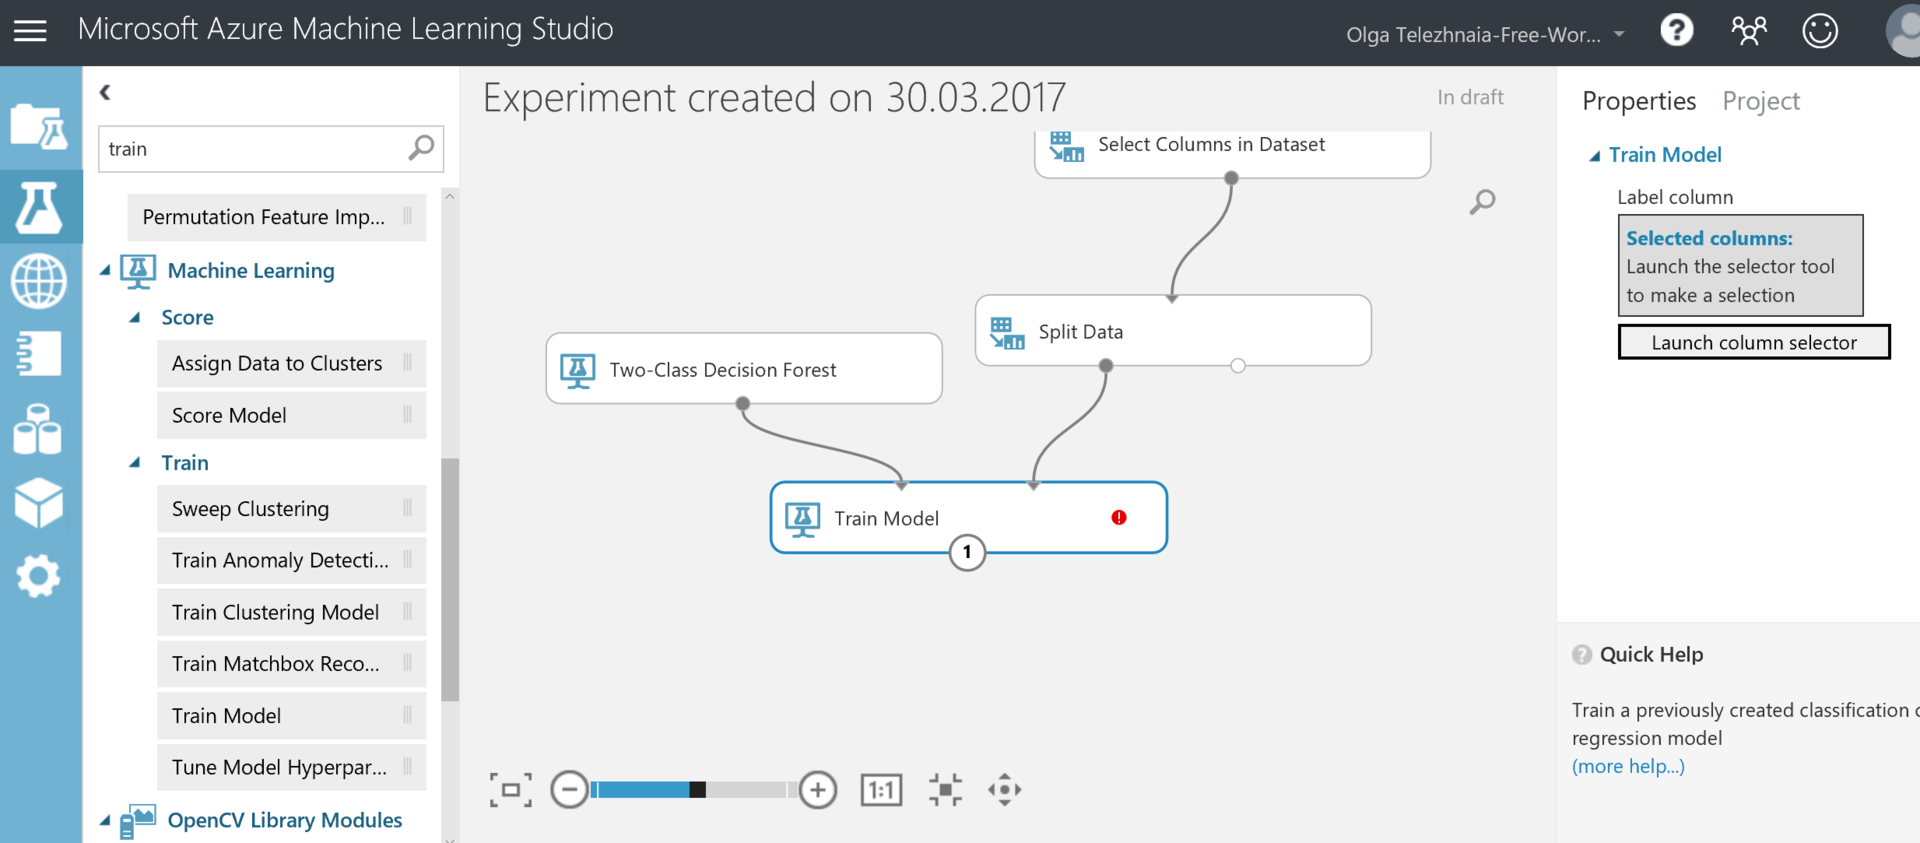This screenshot has height=843, width=1920.
Task: Collapse the Train Model properties section
Action: pos(1595,156)
